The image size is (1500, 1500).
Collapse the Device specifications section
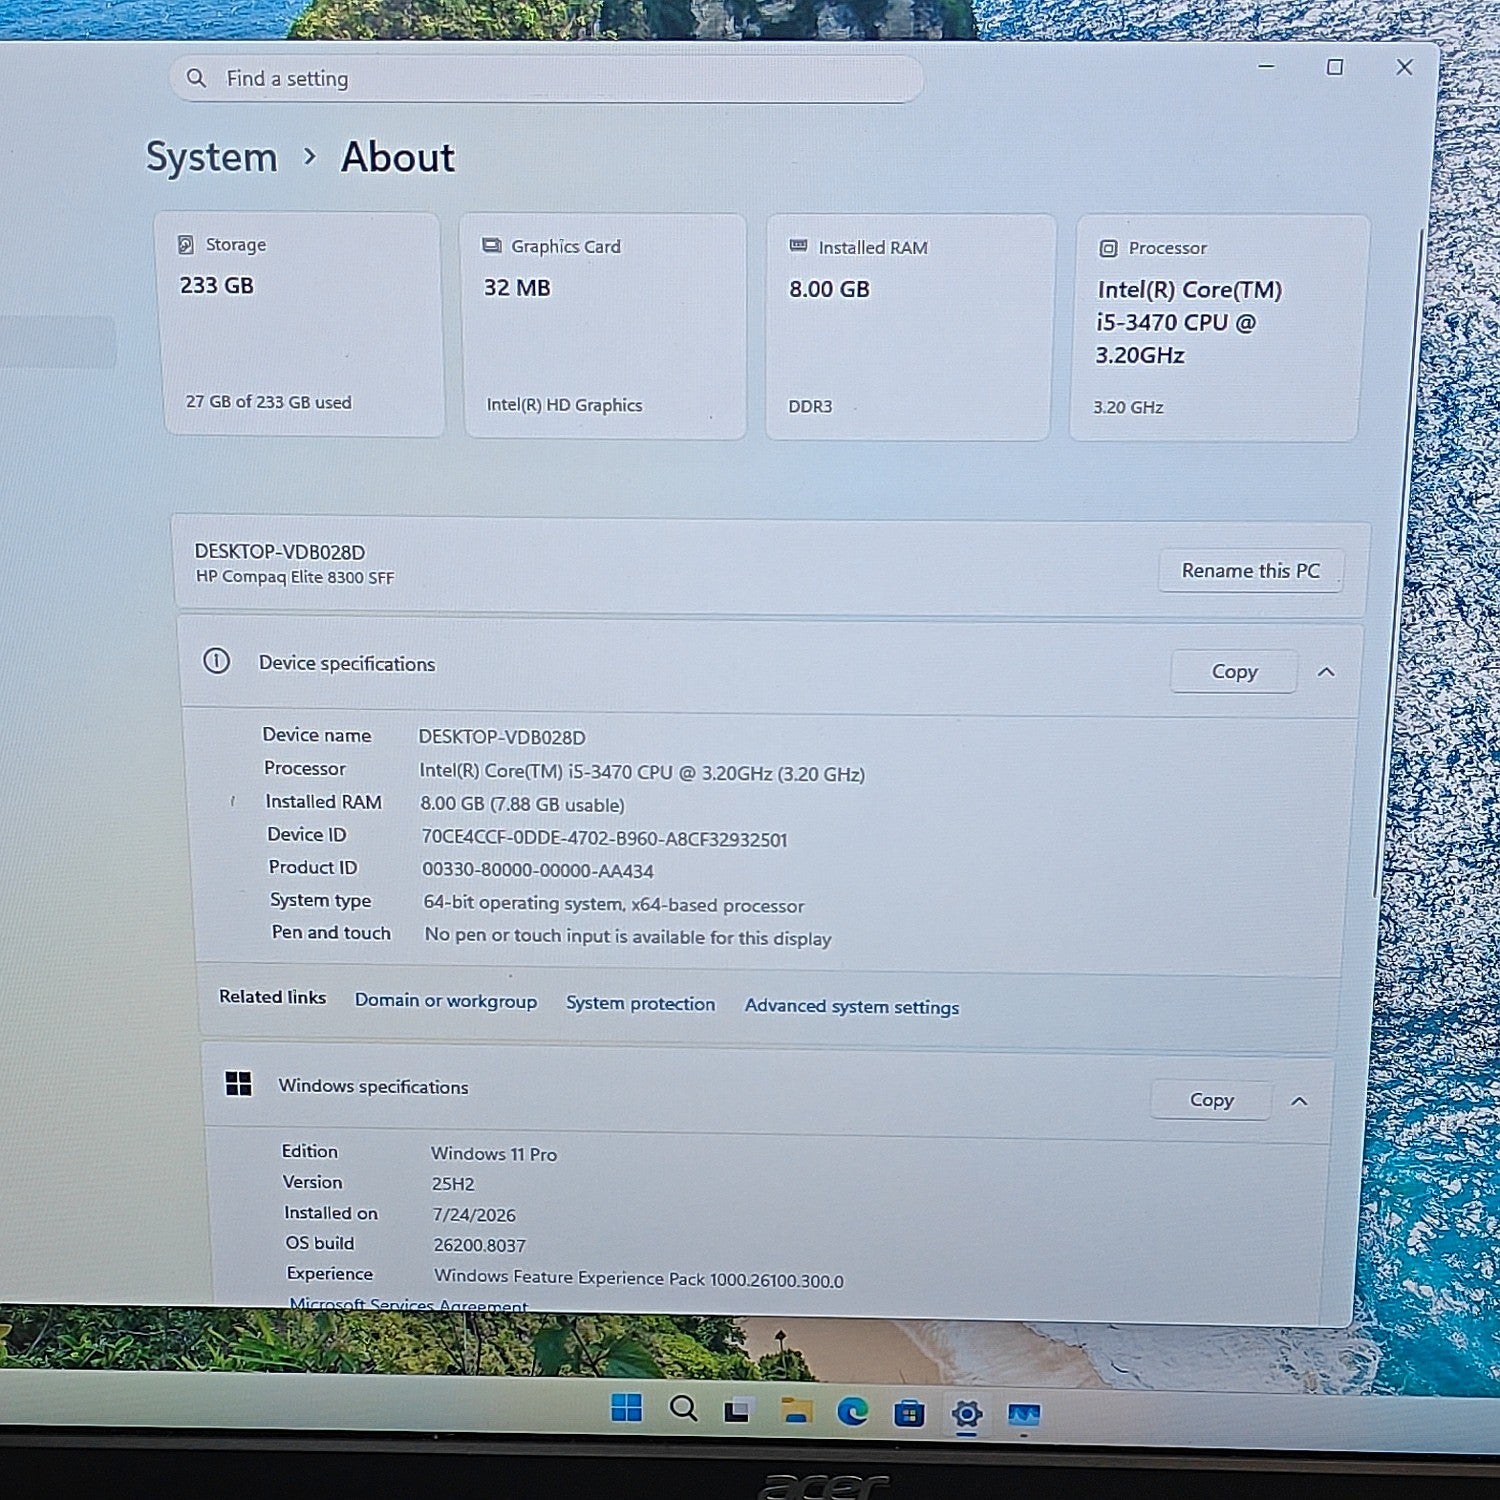(1326, 672)
